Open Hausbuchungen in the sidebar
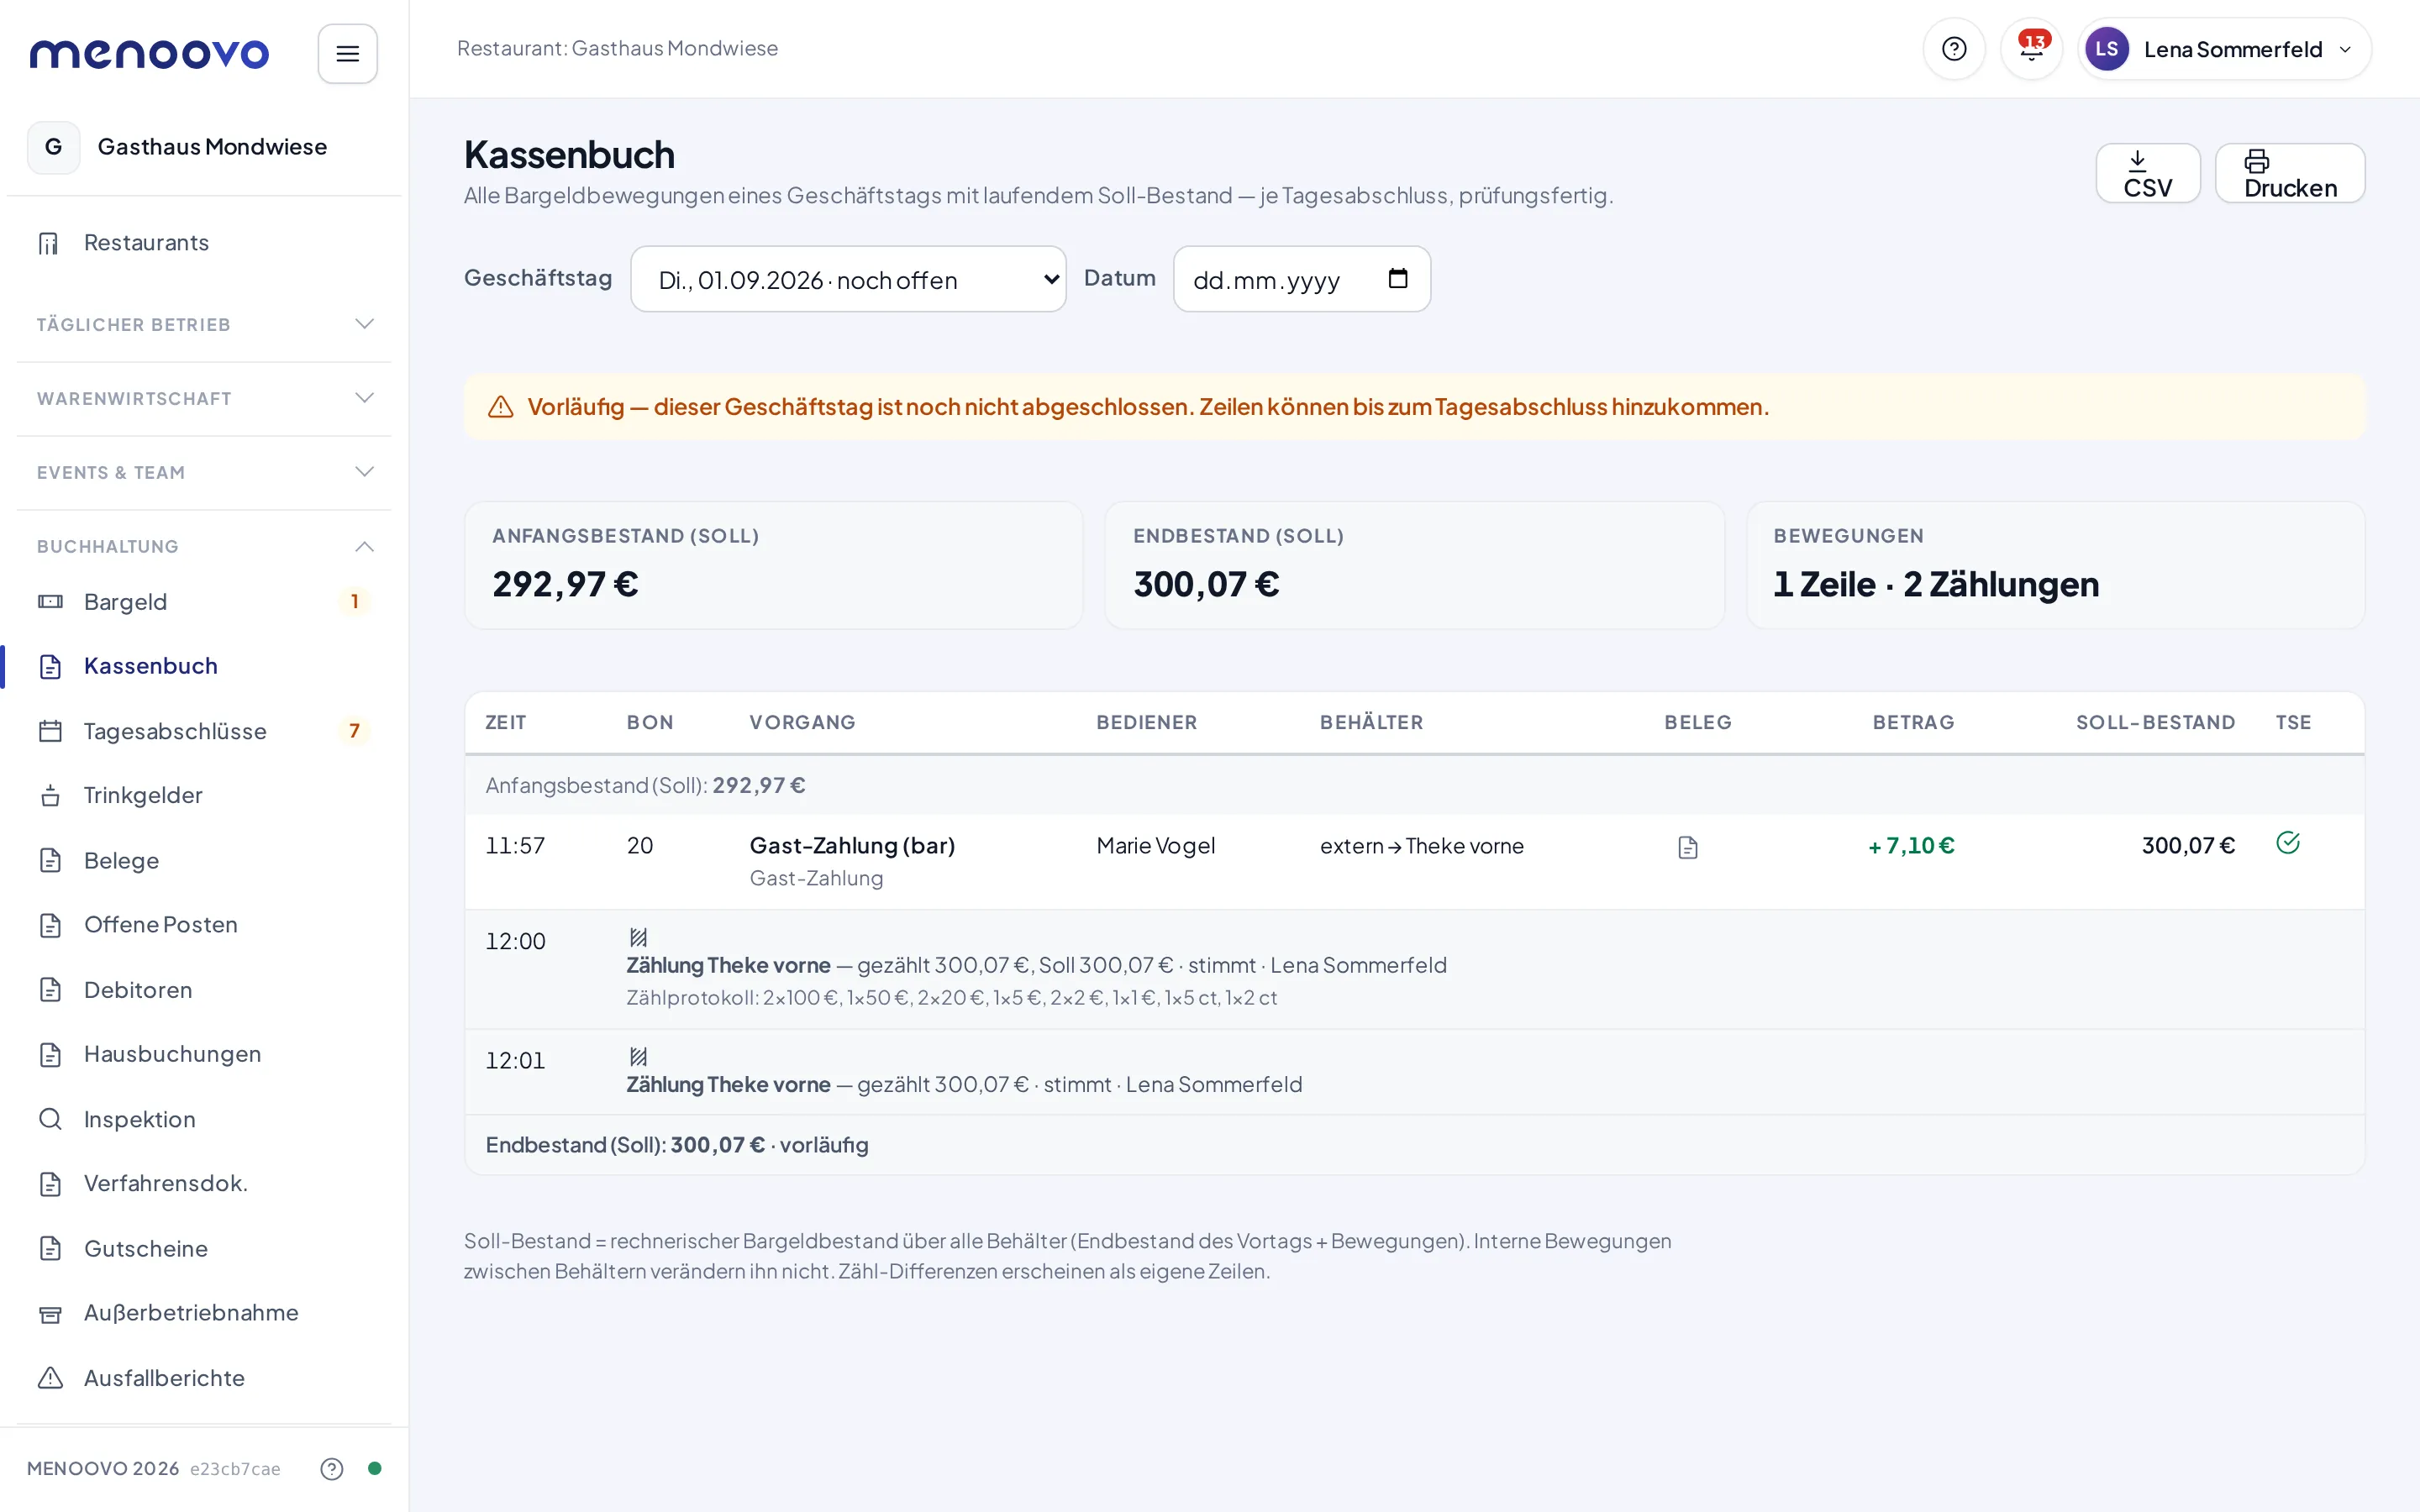Viewport: 2420px width, 1512px height. (x=204, y=1054)
